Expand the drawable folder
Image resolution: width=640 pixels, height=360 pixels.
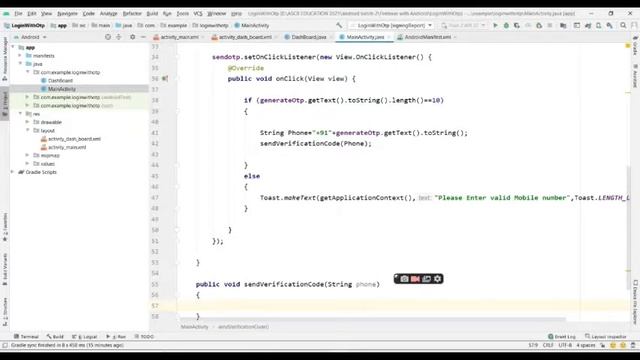point(28,122)
